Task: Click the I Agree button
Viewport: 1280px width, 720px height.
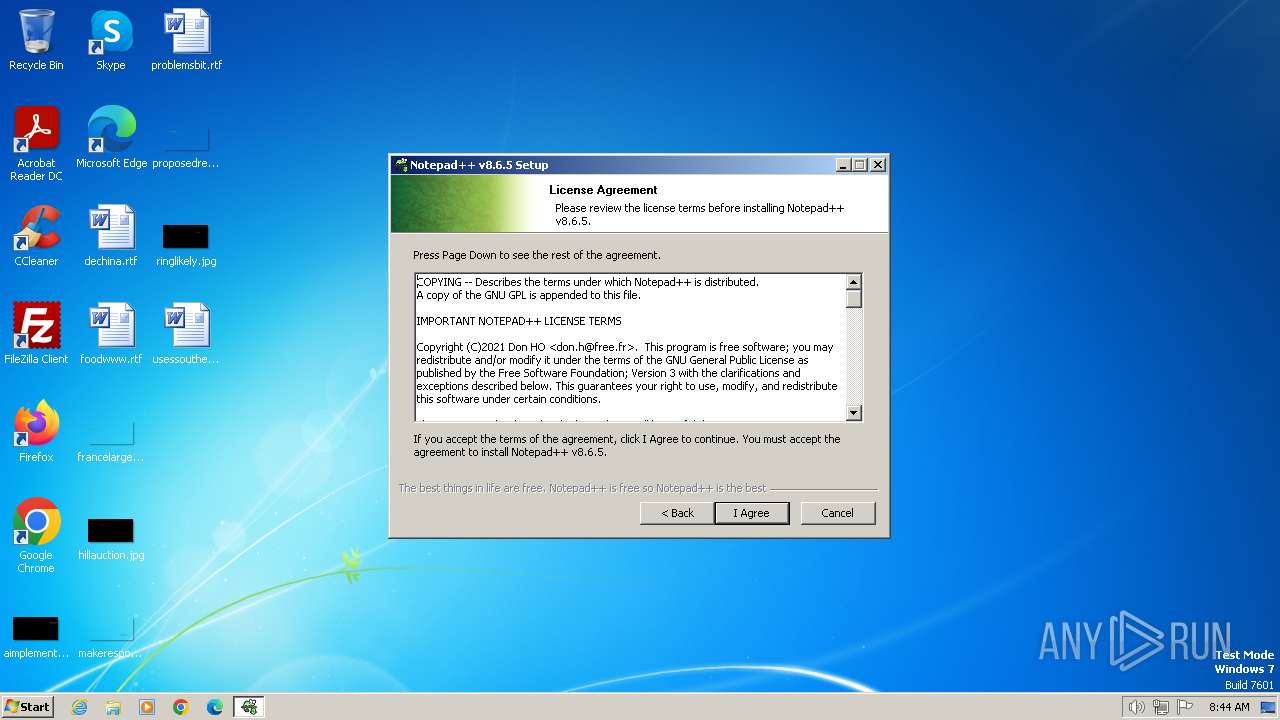Action: (x=752, y=513)
